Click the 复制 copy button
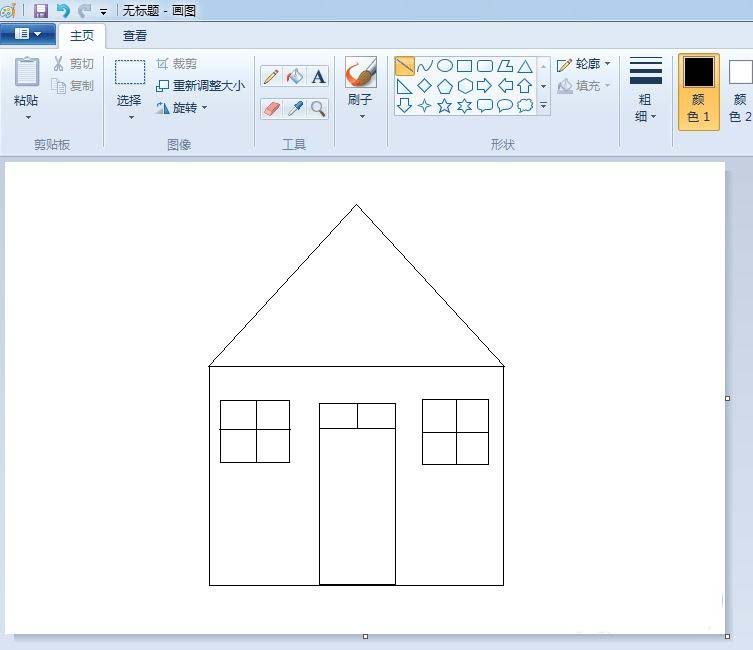The height and width of the screenshot is (650, 753). tap(73, 86)
